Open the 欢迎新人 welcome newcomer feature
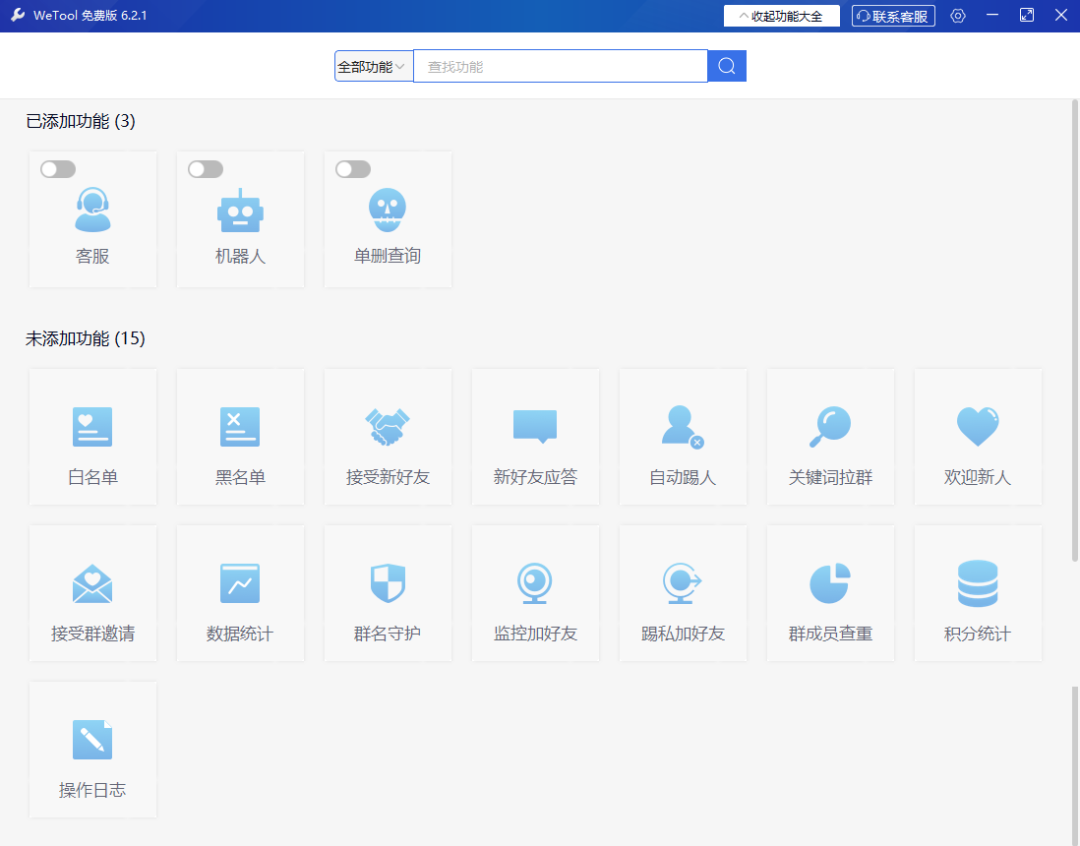 pos(978,437)
